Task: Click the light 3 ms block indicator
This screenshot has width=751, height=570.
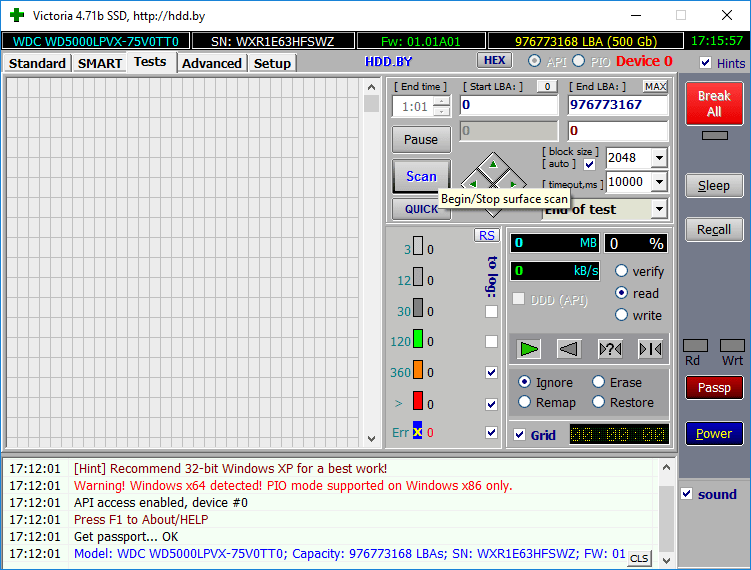Action: 418,245
